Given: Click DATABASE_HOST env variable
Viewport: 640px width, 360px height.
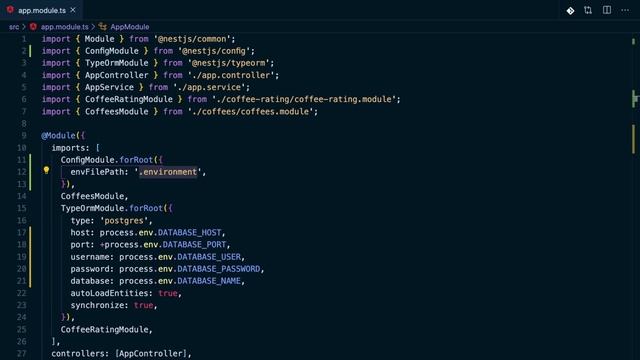Looking at the screenshot, I should pos(189,232).
